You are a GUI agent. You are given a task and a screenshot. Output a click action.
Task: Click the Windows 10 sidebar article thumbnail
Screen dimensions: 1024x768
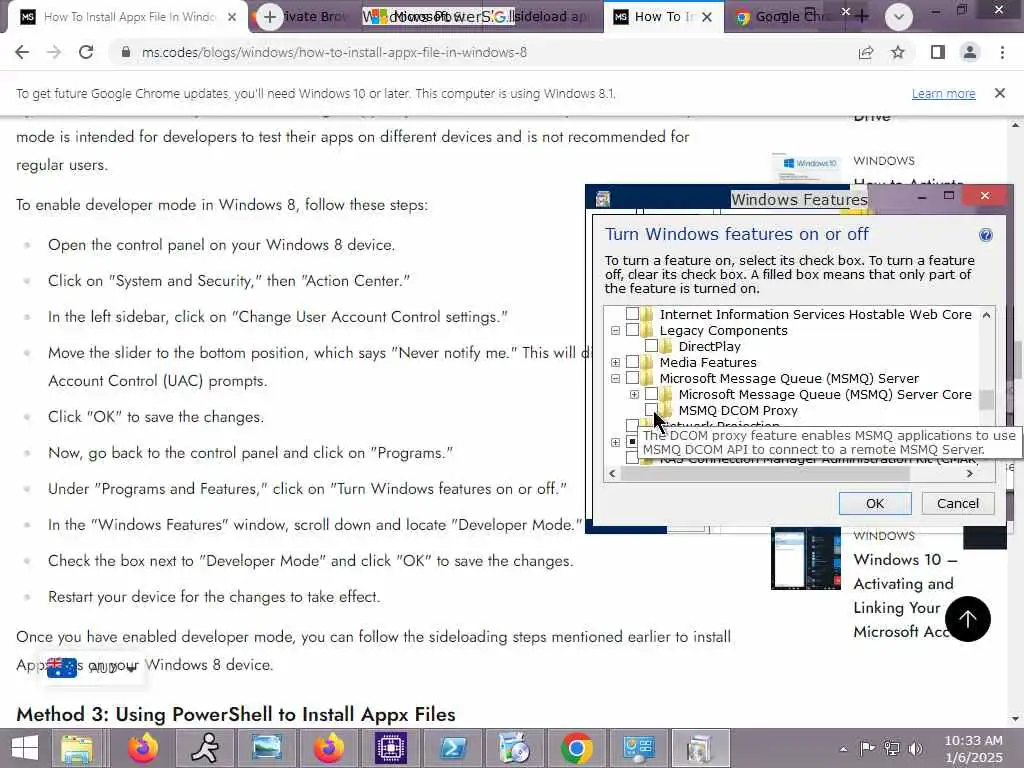pos(805,559)
